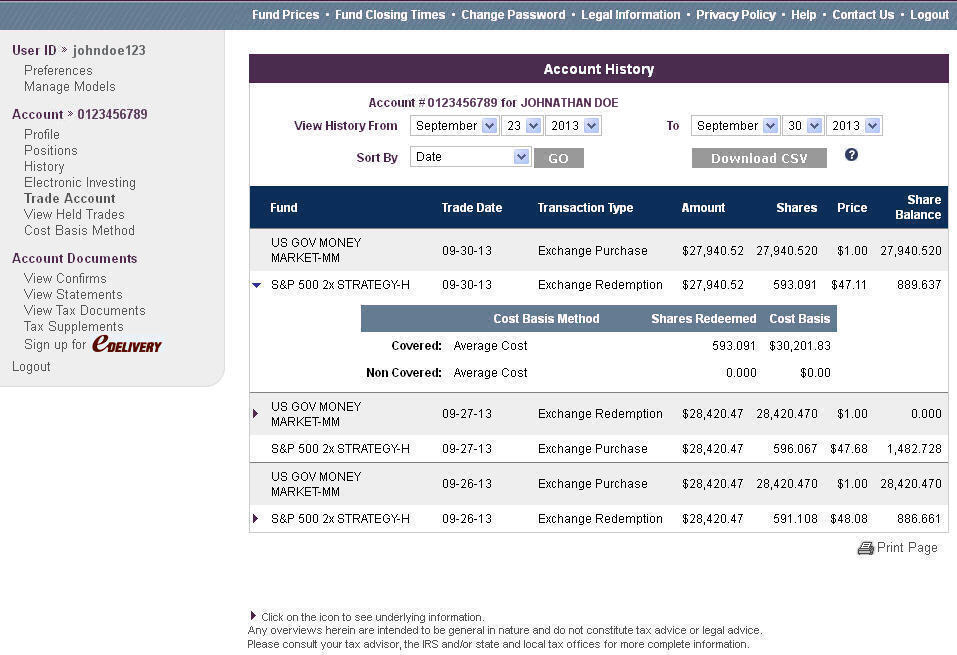The height and width of the screenshot is (655, 957).
Task: Click the Trade Date column header
Action: click(x=472, y=208)
